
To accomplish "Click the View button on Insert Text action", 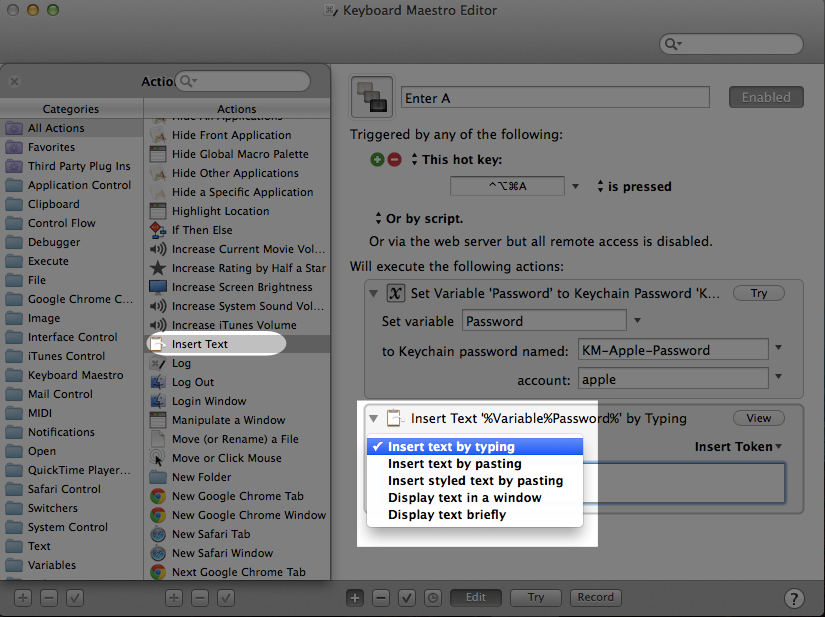I will (x=759, y=418).
